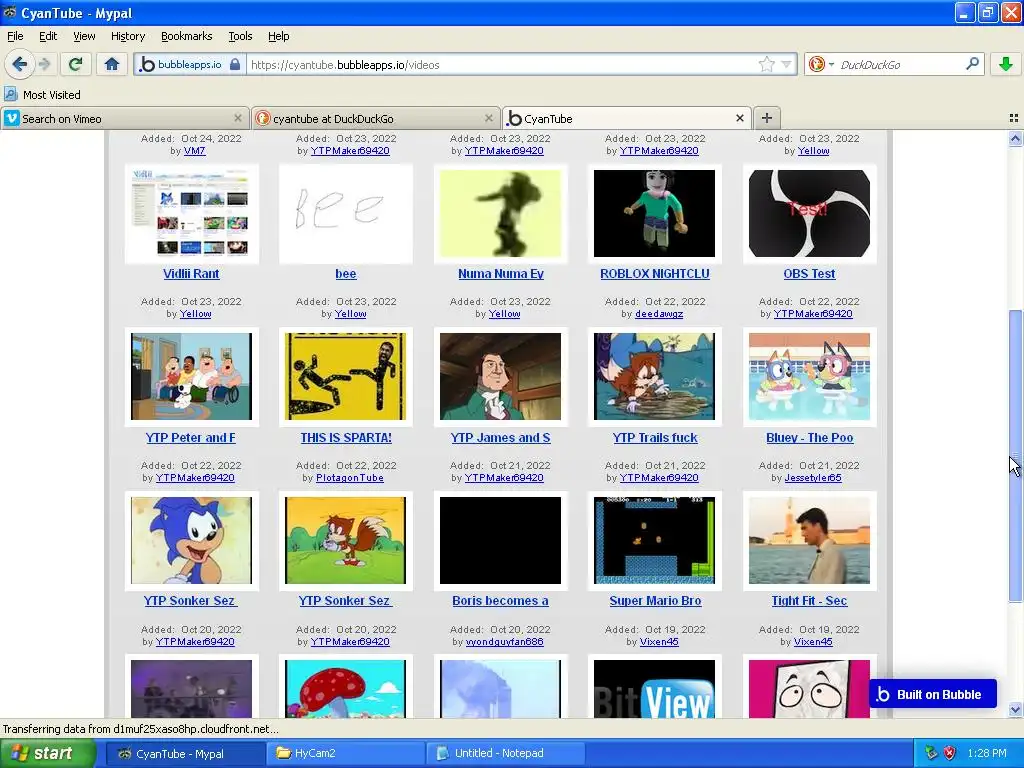Screen dimensions: 1024x768
Task: Click the Sonic cartoon thumbnail
Action: pos(191,540)
